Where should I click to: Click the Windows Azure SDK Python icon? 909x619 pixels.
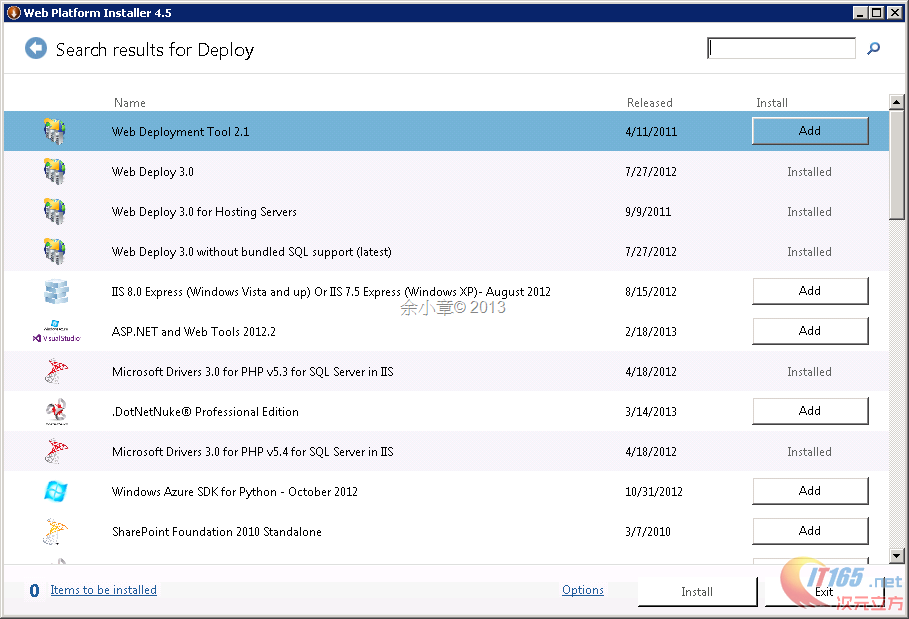[56, 491]
